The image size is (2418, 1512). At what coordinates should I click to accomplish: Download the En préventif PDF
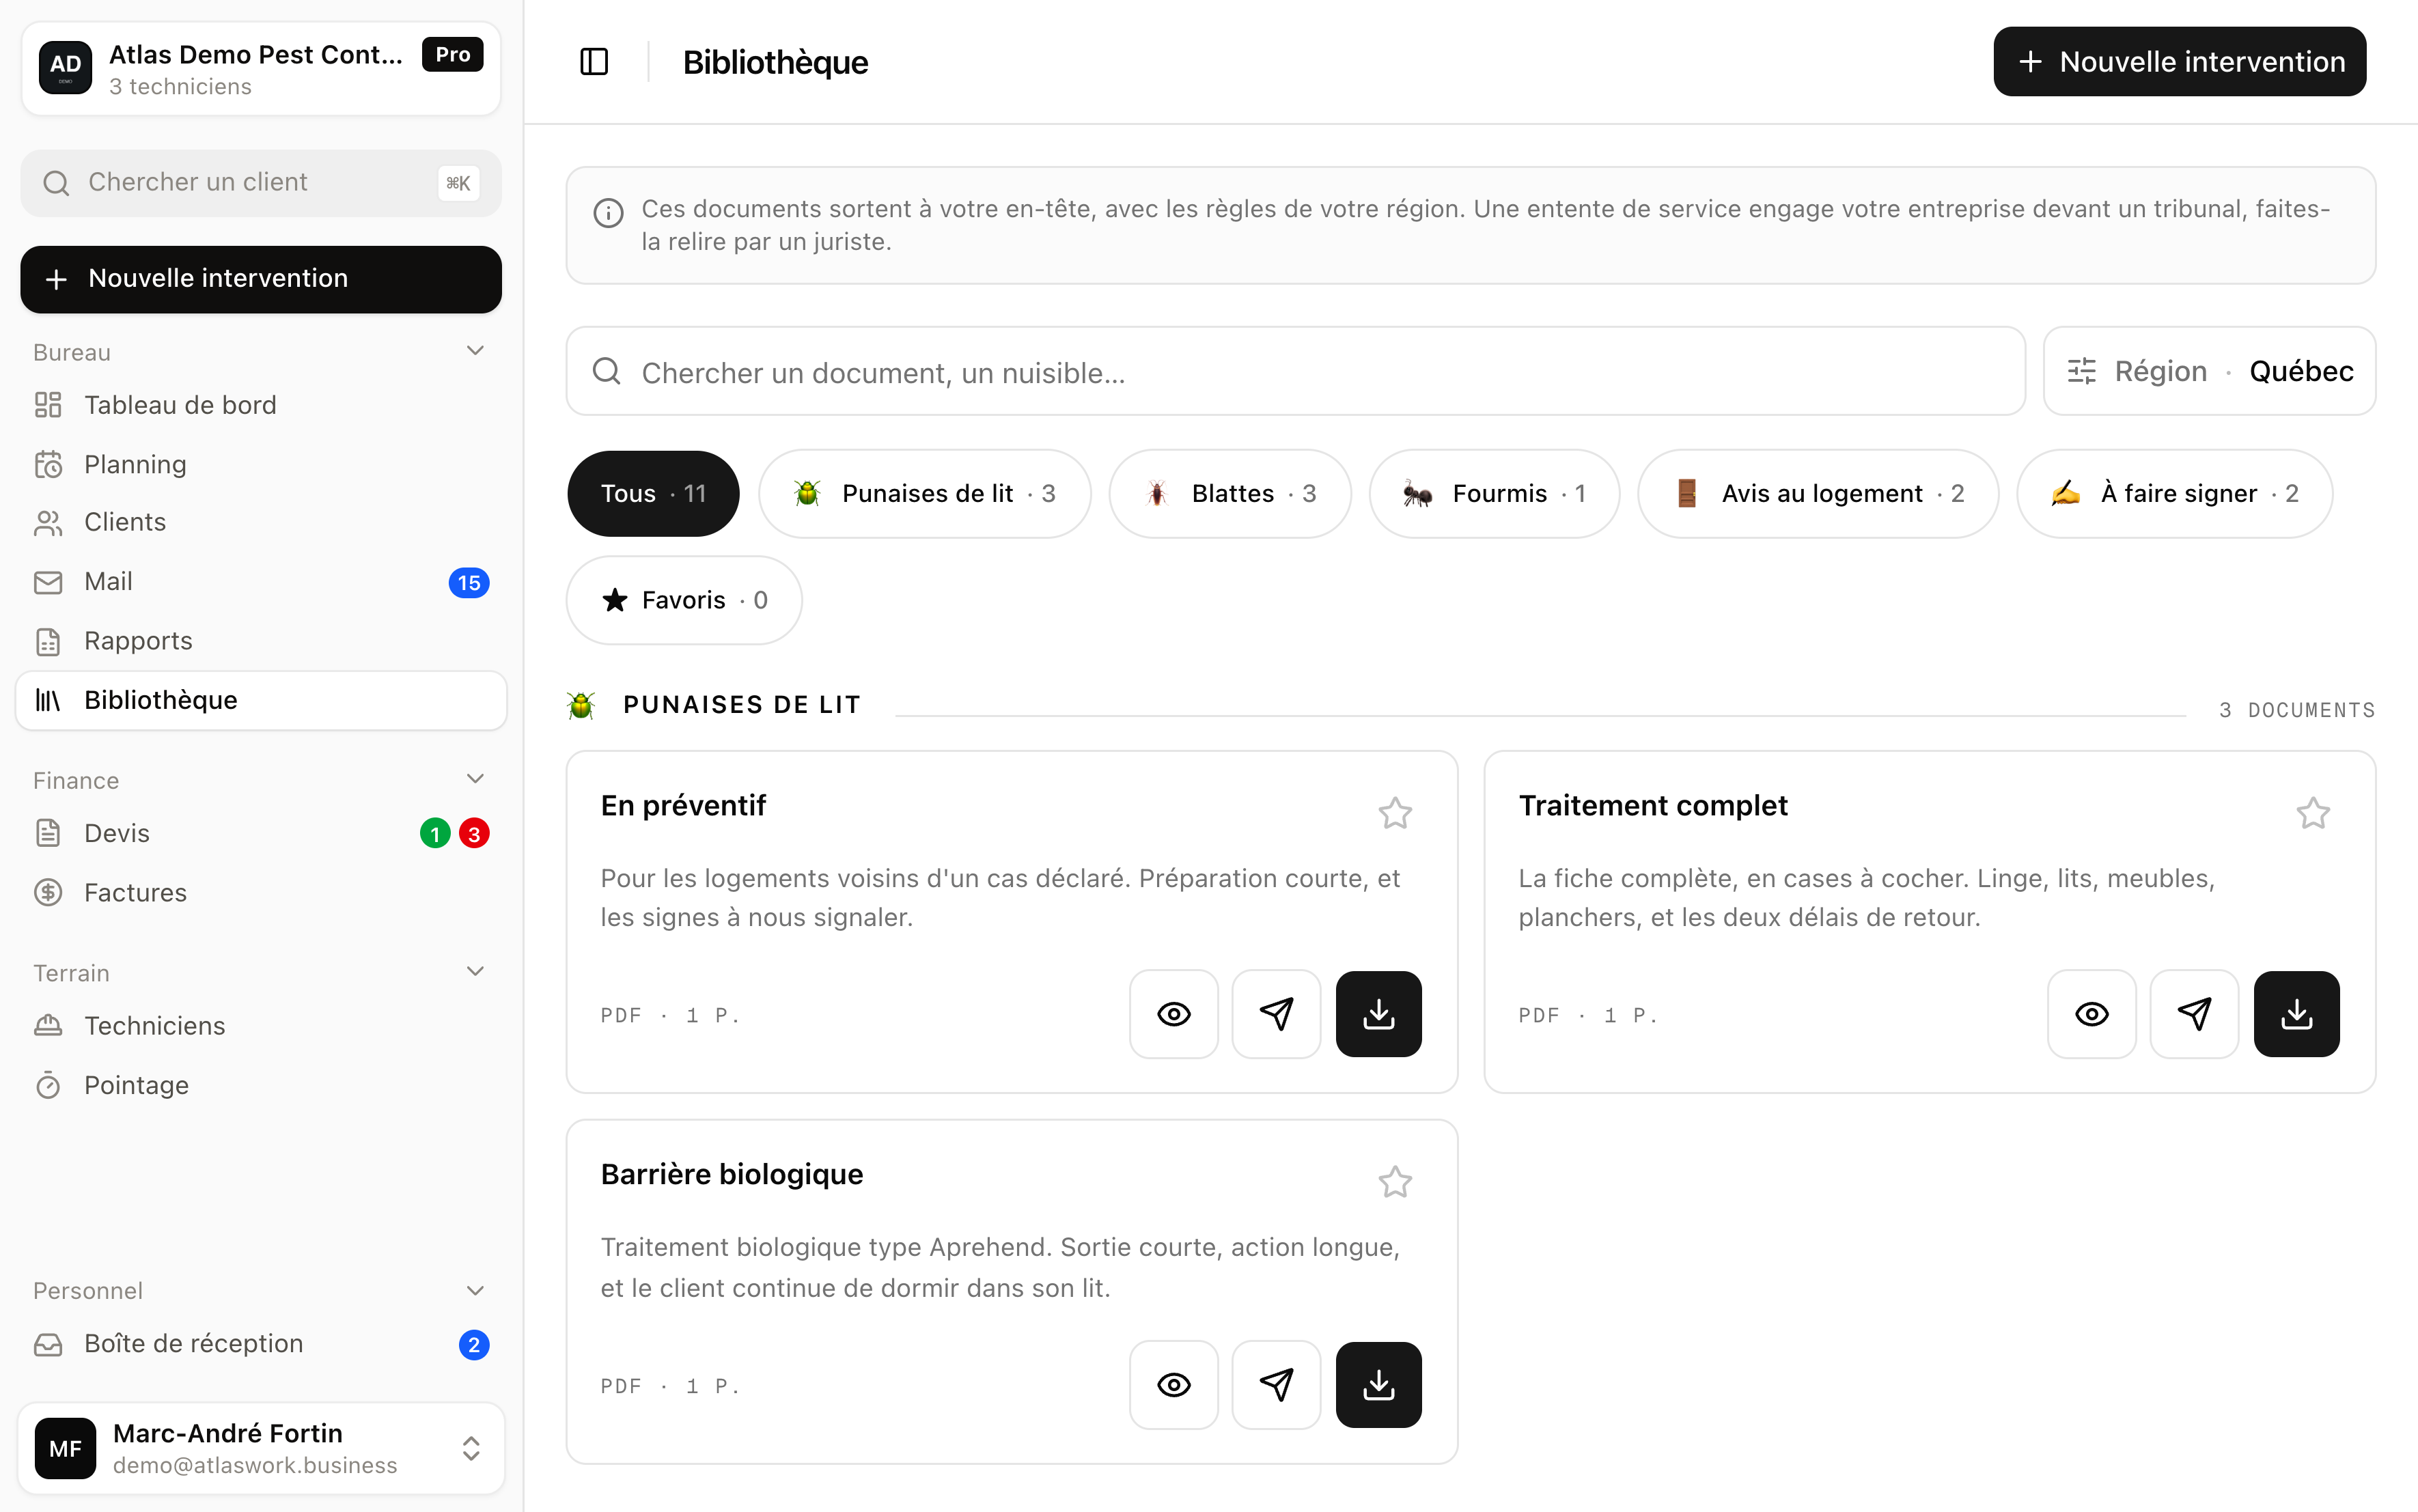coord(1379,1014)
